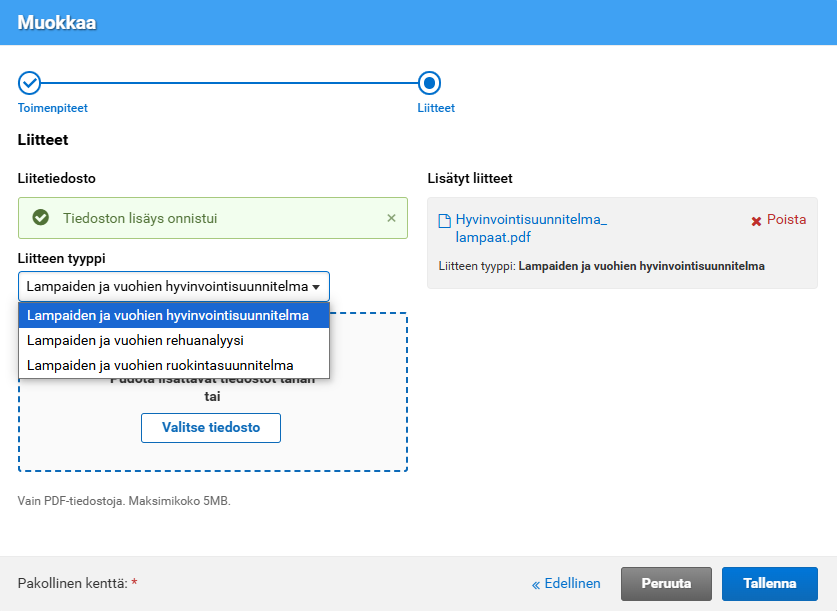
Task: Click the red X remove icon
Action: (x=756, y=221)
